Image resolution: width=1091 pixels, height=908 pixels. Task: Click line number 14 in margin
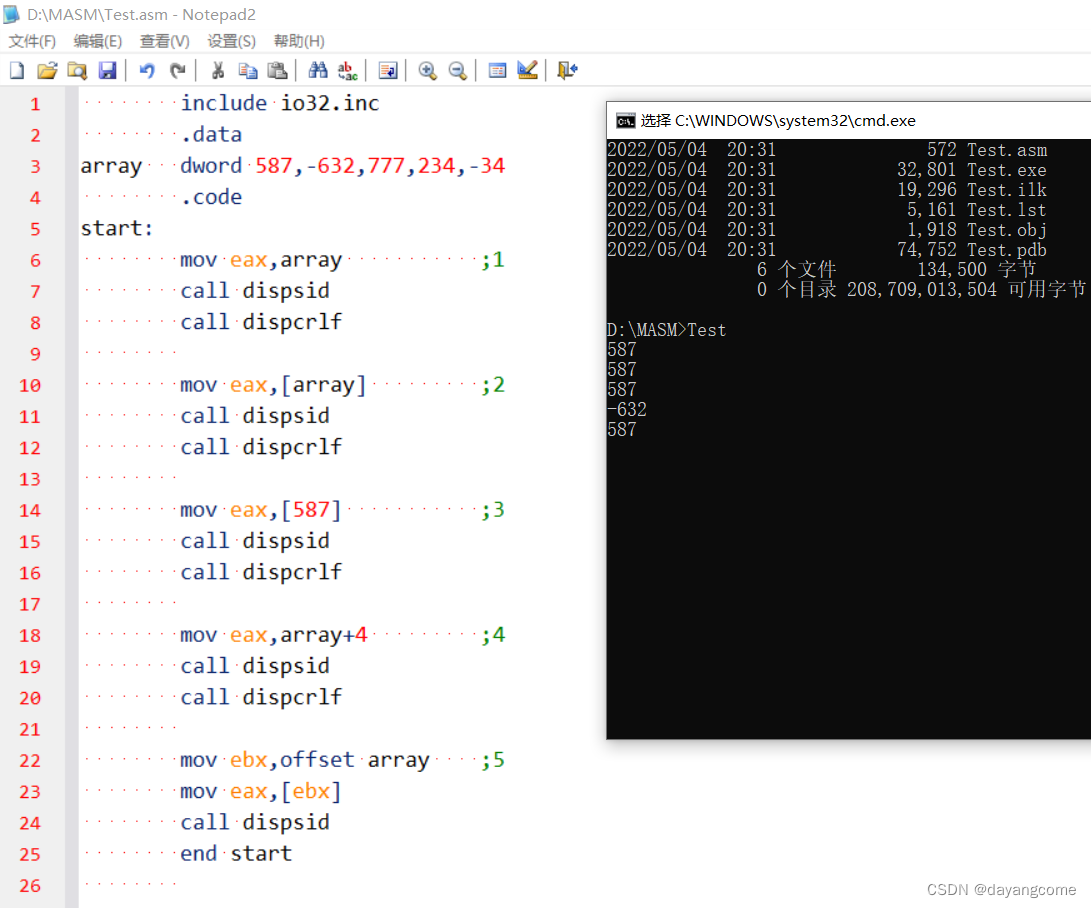[x=30, y=511]
